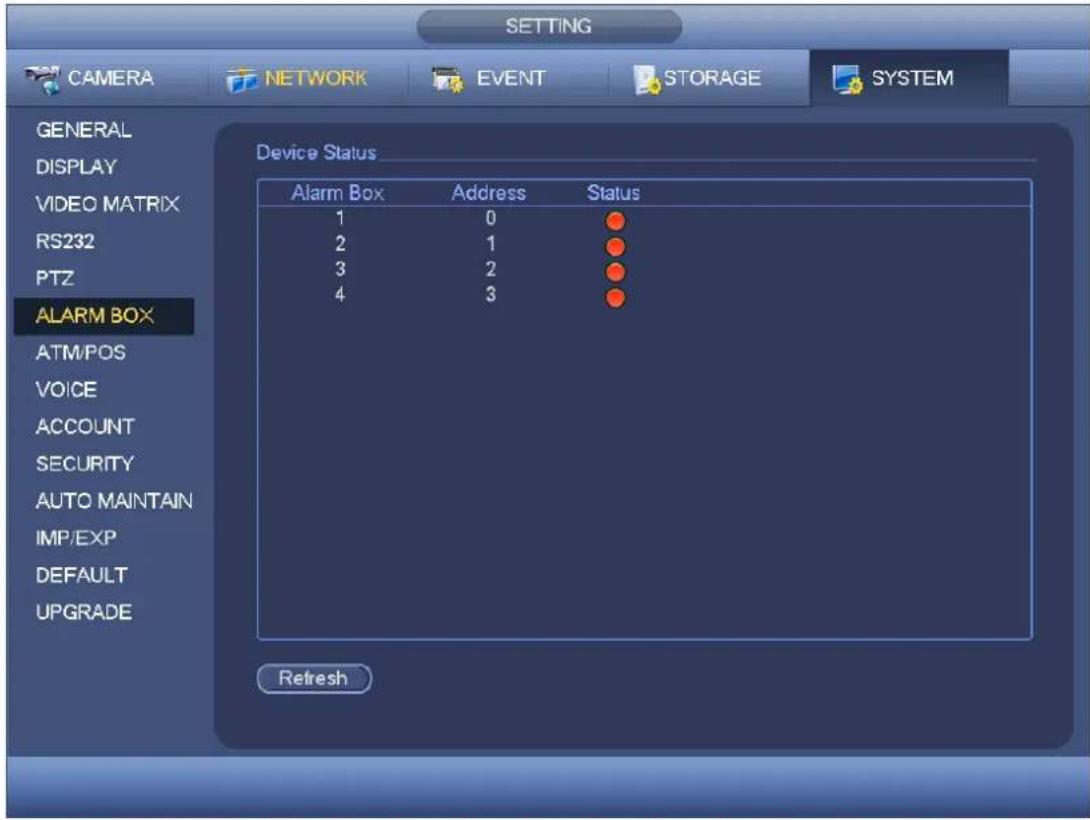Select VOICE in sidebar
1090x820 pixels.
pos(67,389)
